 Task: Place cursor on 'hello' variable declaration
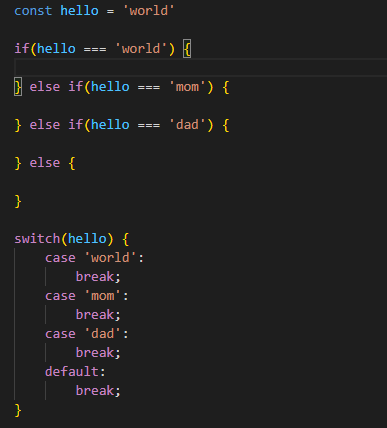tap(79, 11)
